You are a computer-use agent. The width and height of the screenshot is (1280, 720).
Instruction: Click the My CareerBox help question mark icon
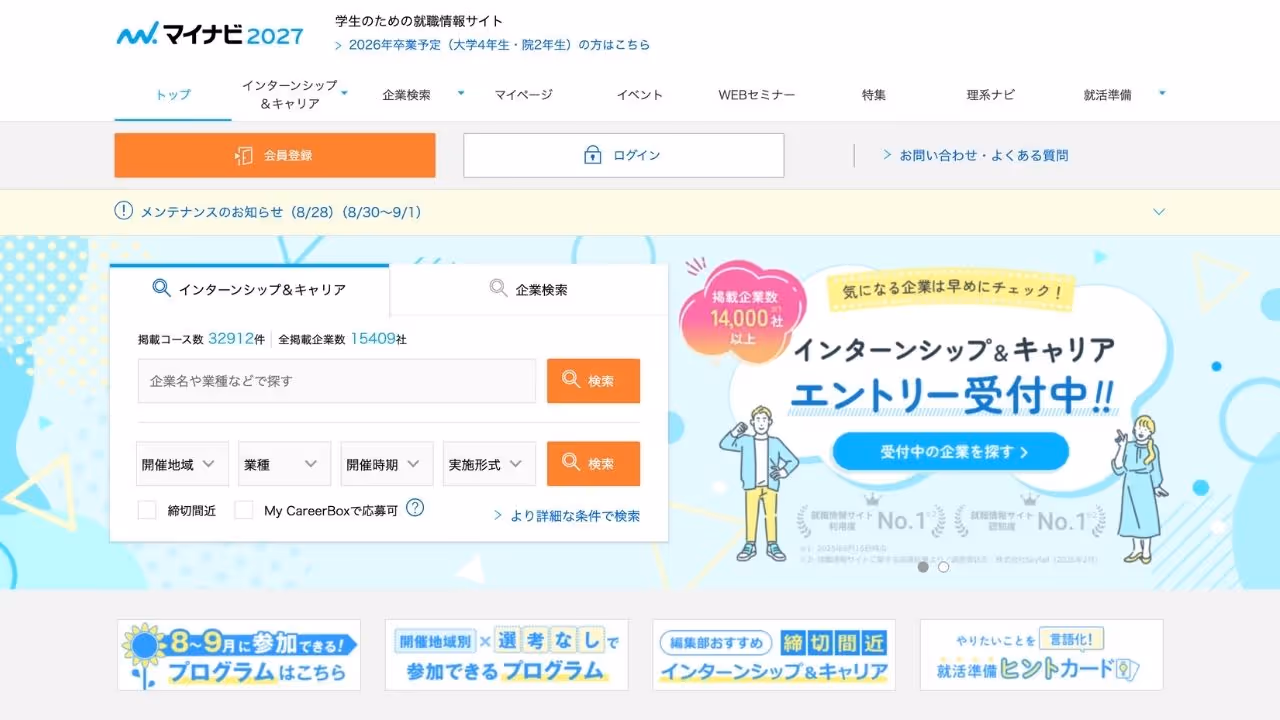415,508
